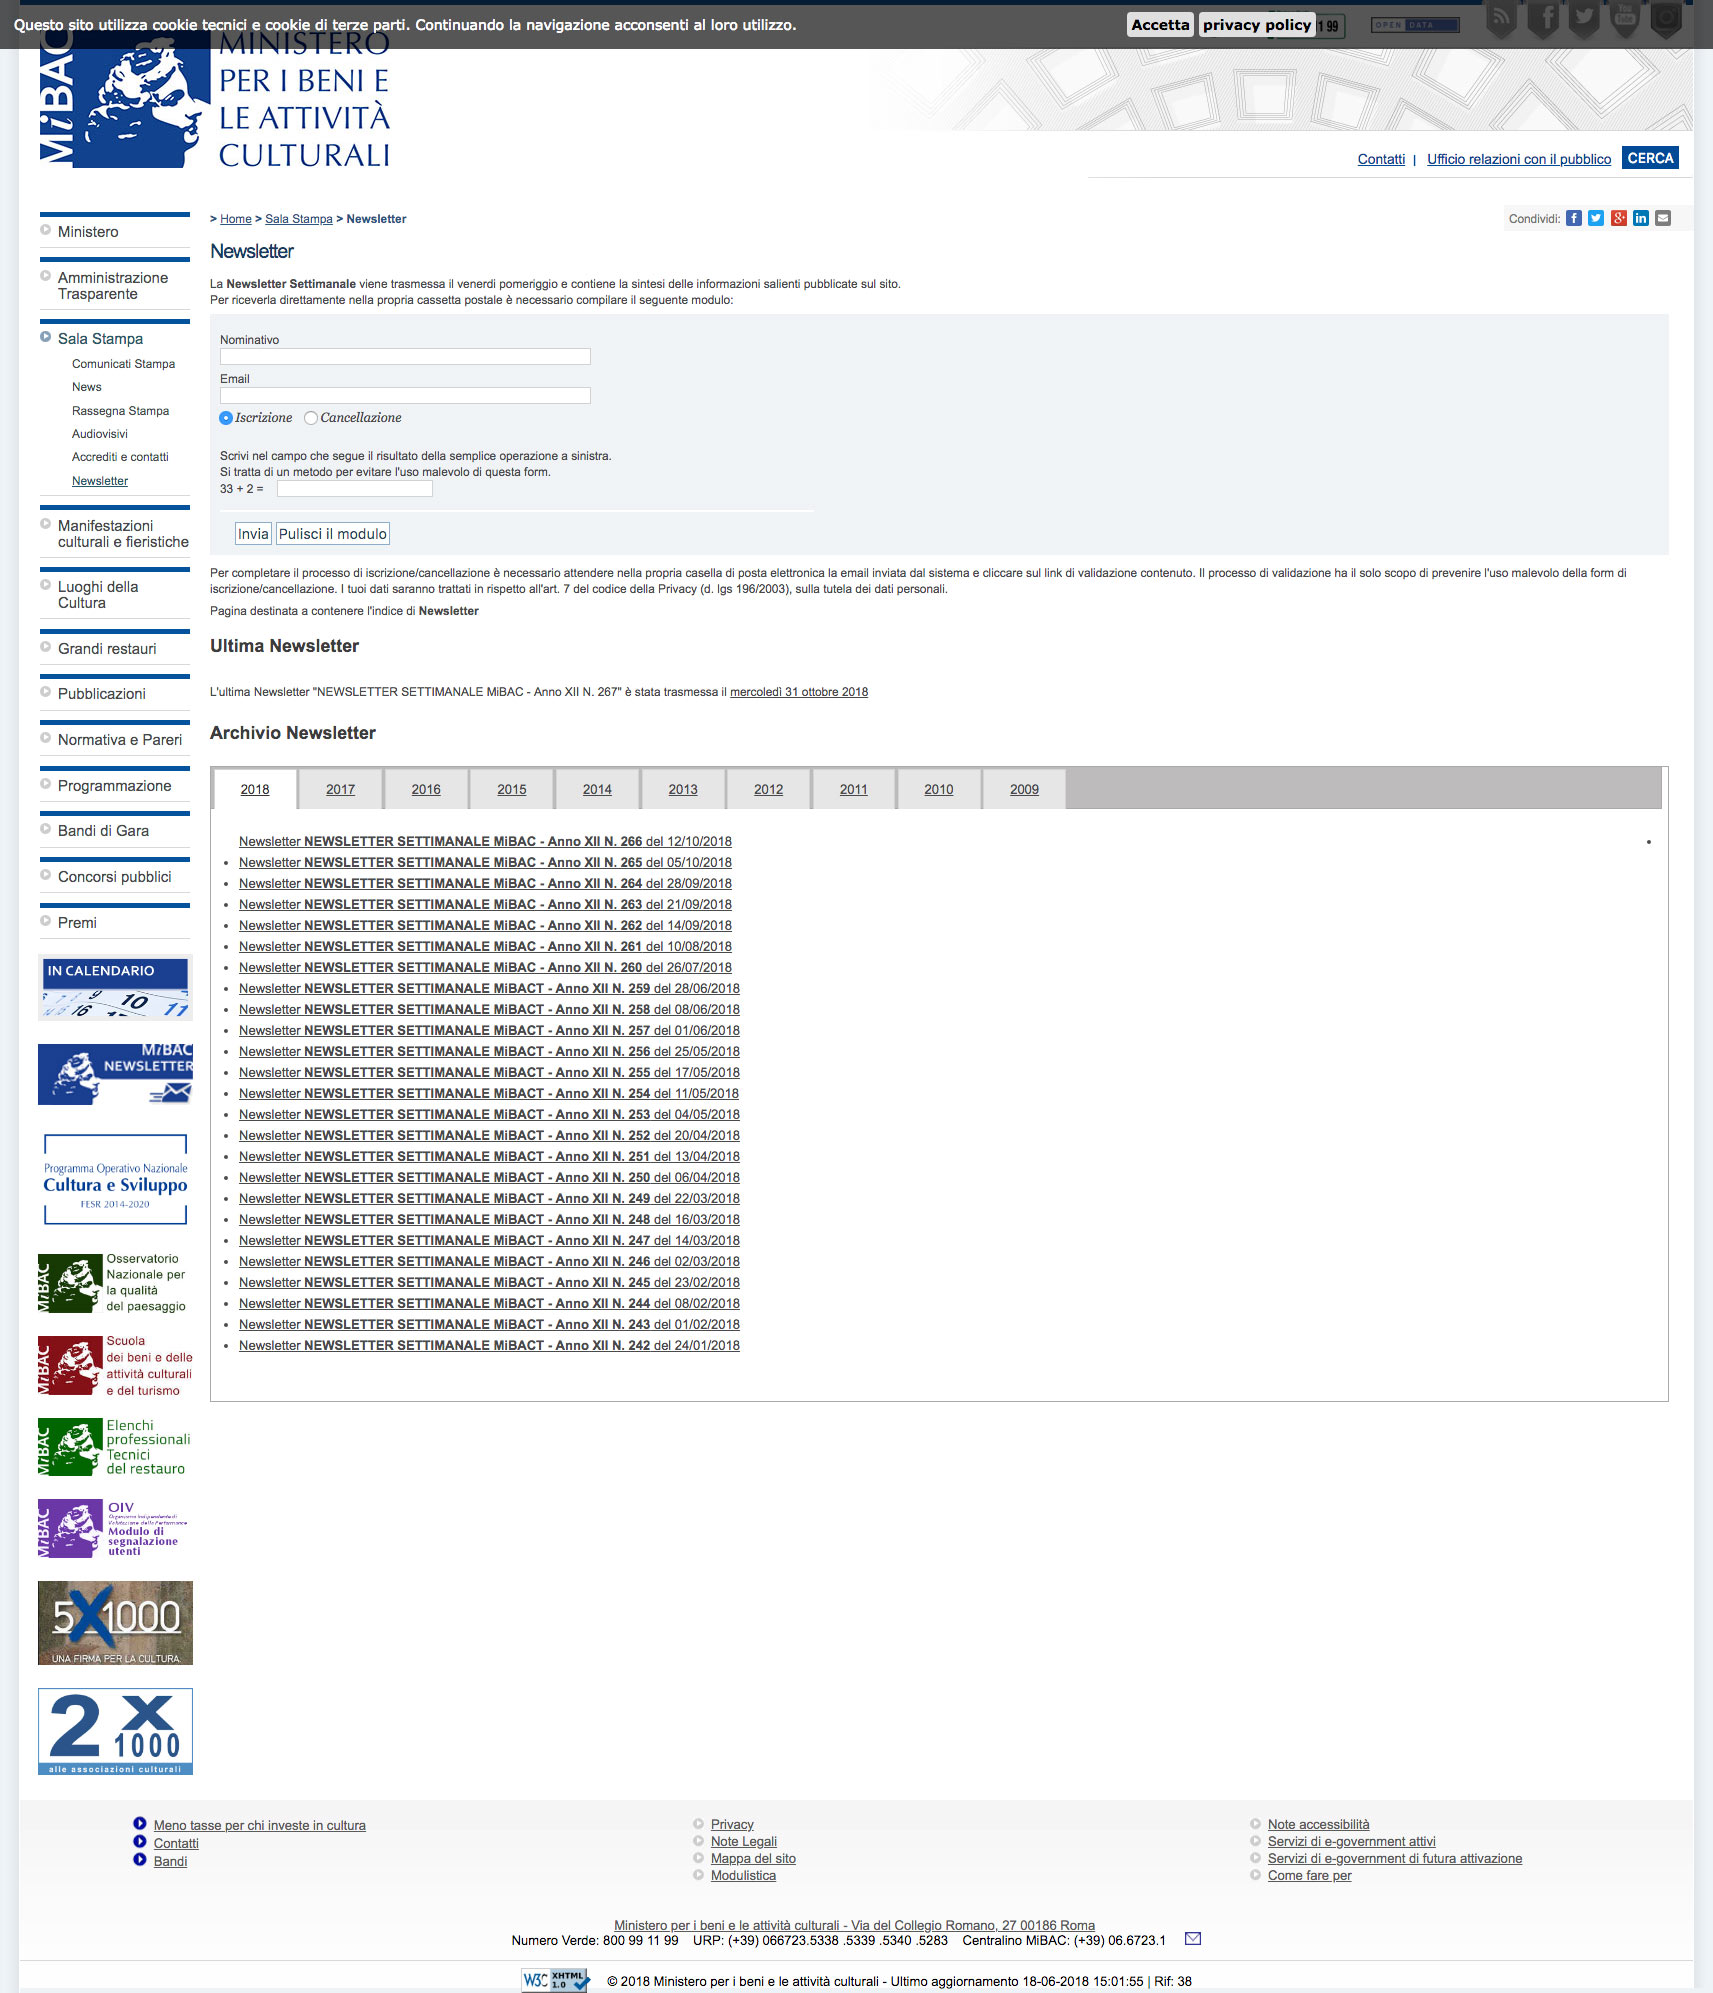The height and width of the screenshot is (1993, 1713).
Task: Share the page on Facebook icon
Action: coord(1574,218)
